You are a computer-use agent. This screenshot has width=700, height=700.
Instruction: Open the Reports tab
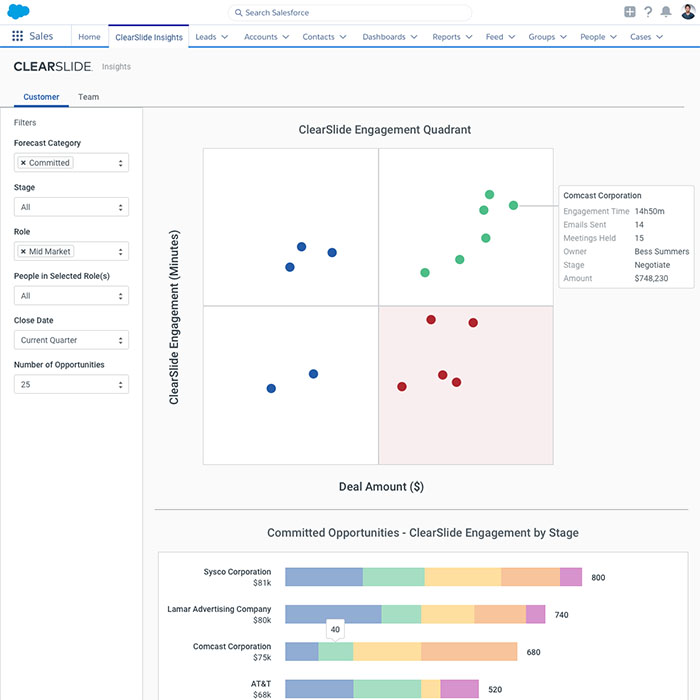446,37
